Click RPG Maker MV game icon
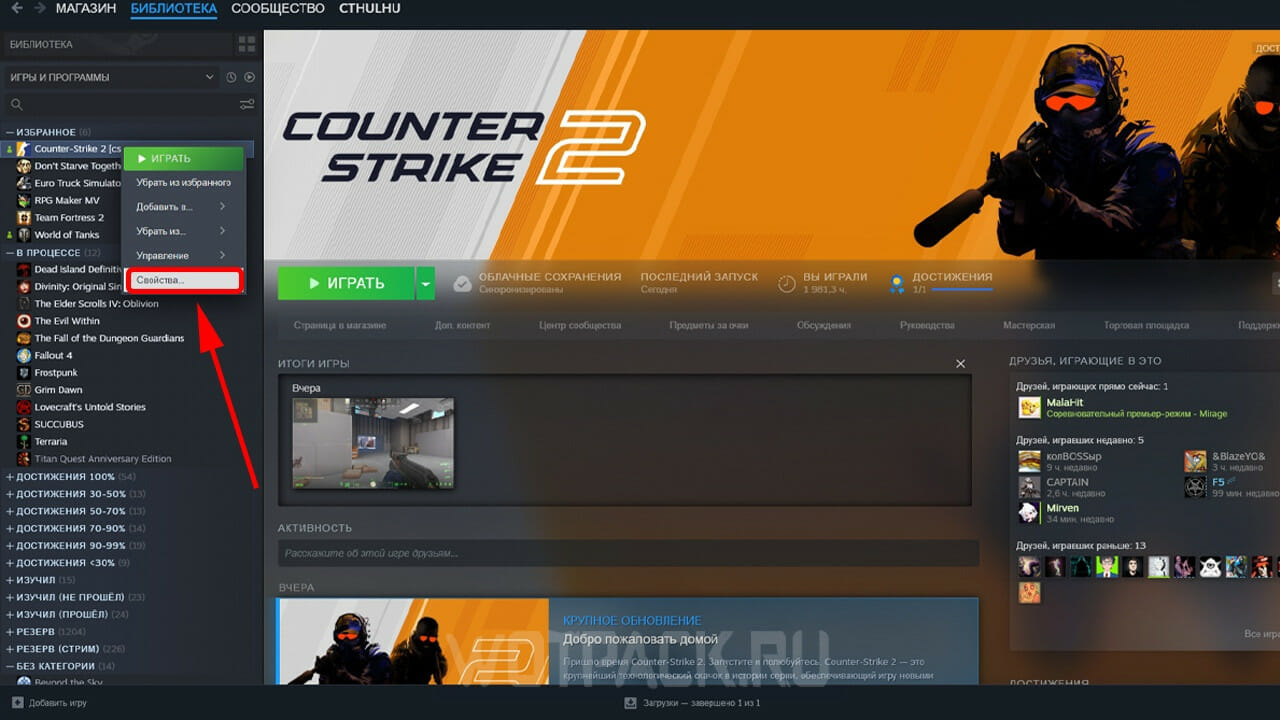 (24, 200)
